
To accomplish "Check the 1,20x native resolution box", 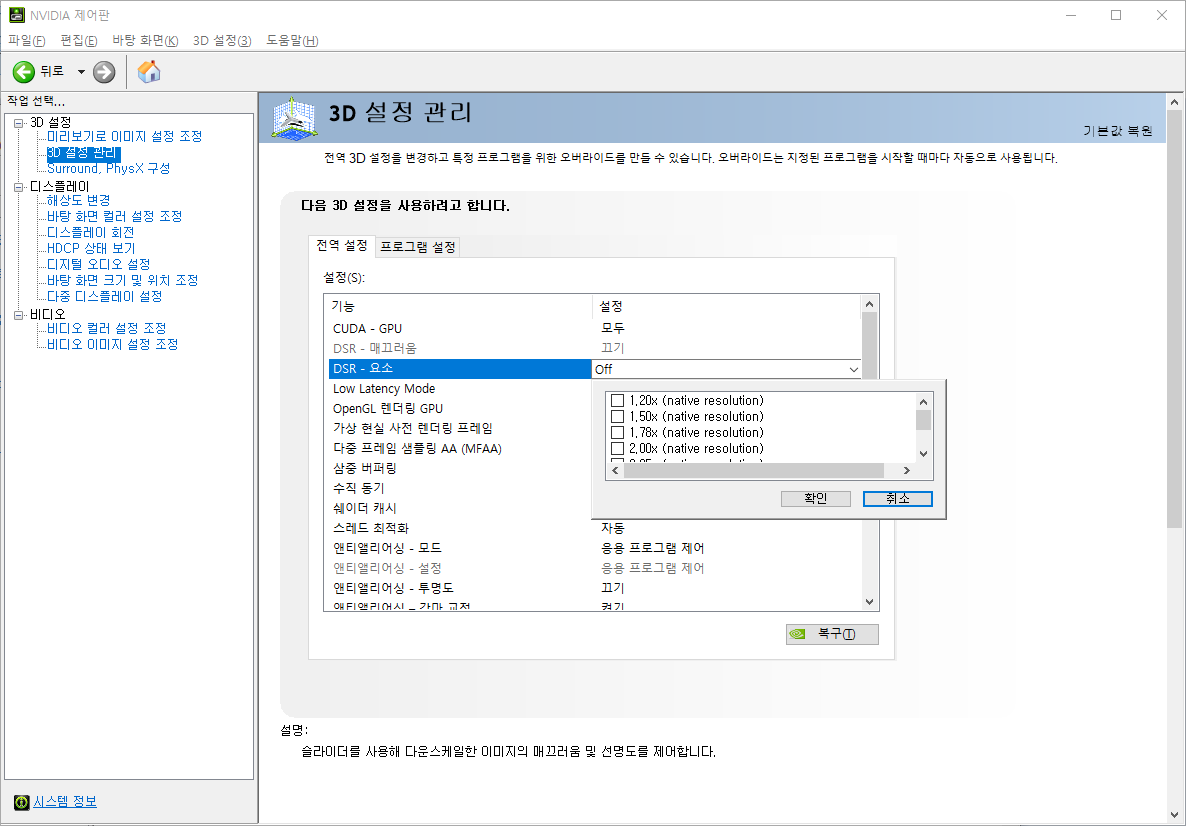I will pyautogui.click(x=617, y=400).
